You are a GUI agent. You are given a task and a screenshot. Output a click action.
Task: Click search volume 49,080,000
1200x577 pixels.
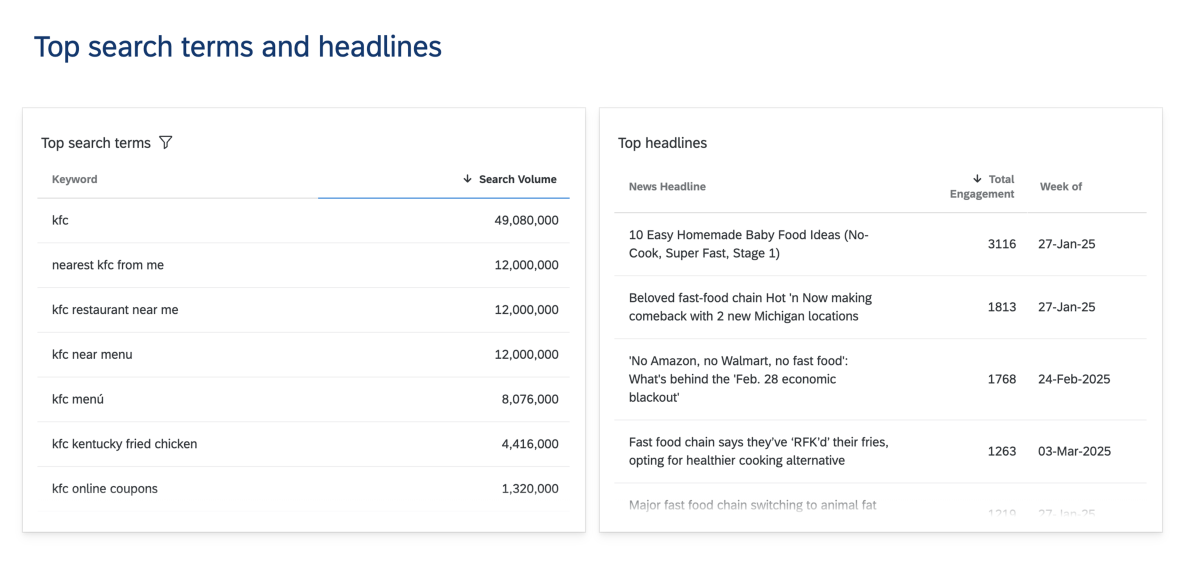pos(526,220)
